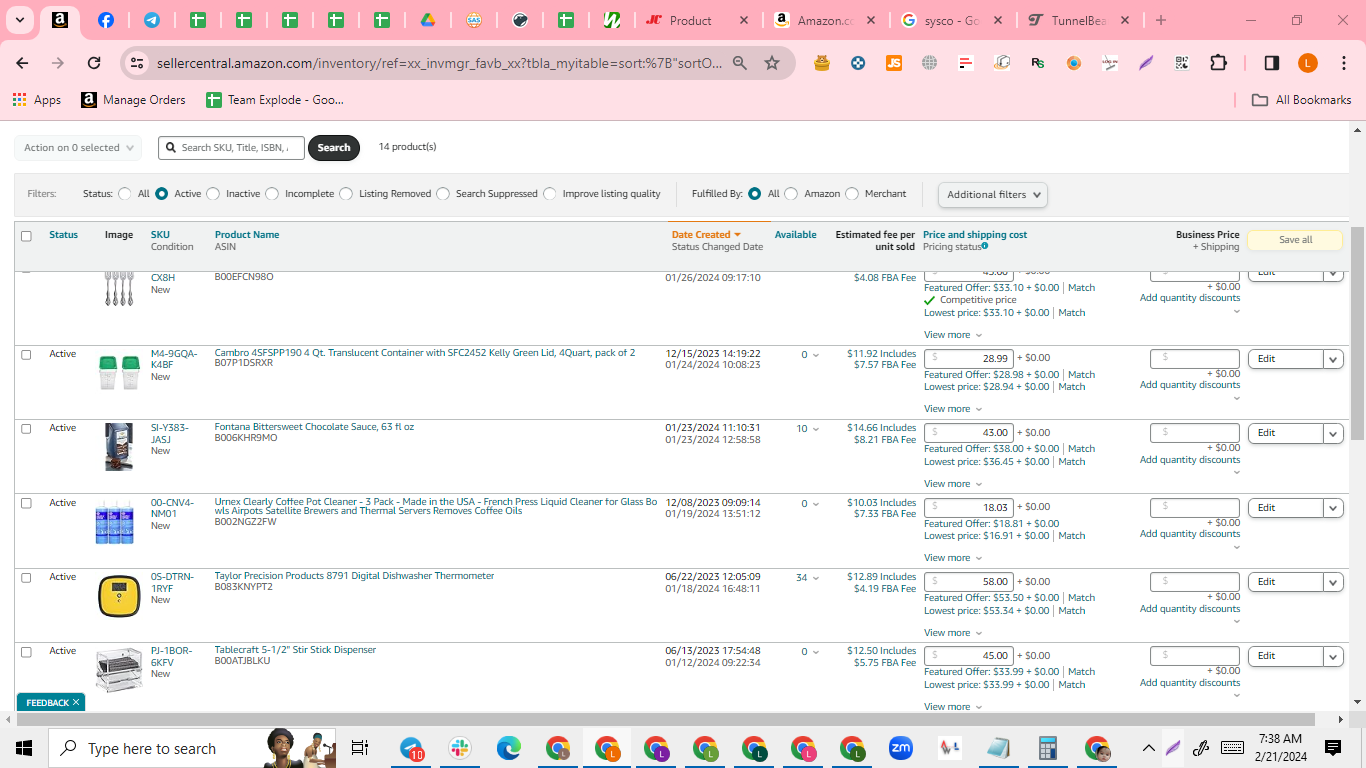Choose the Inactive status filter

(x=213, y=194)
